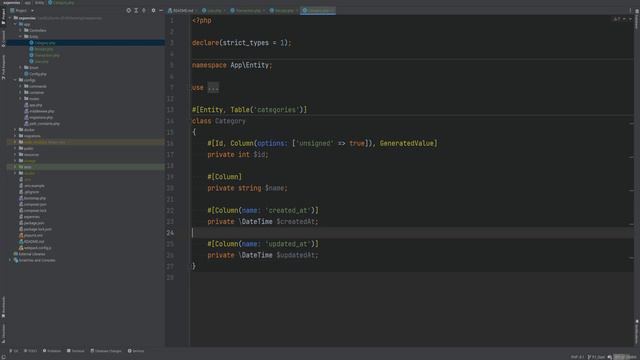Open Project panel gear options

tap(153, 10)
